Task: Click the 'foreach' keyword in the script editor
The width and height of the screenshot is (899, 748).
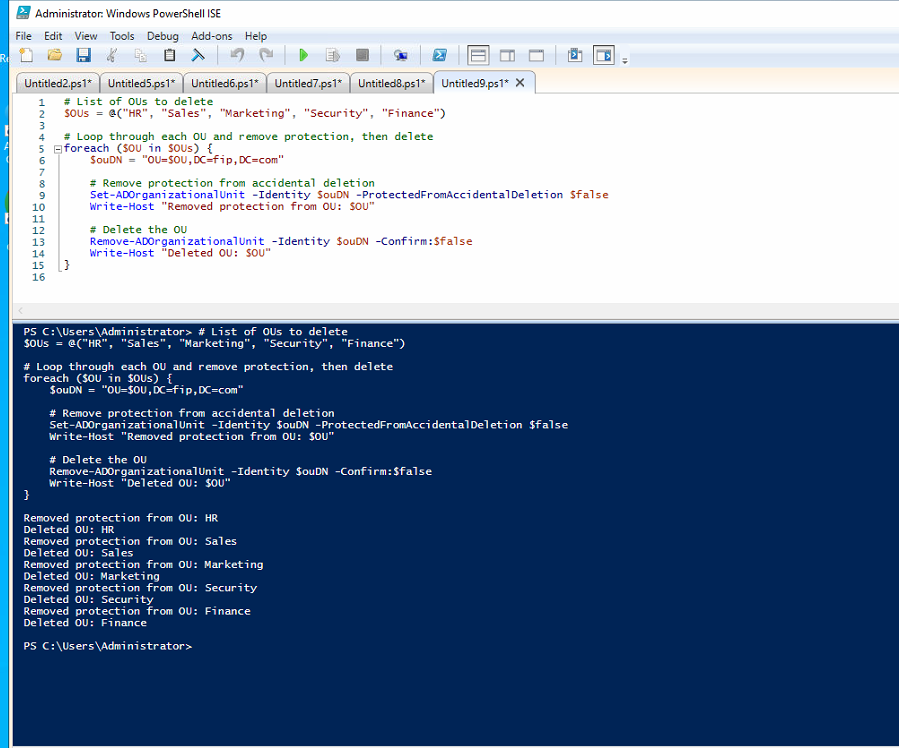Action: [x=86, y=148]
